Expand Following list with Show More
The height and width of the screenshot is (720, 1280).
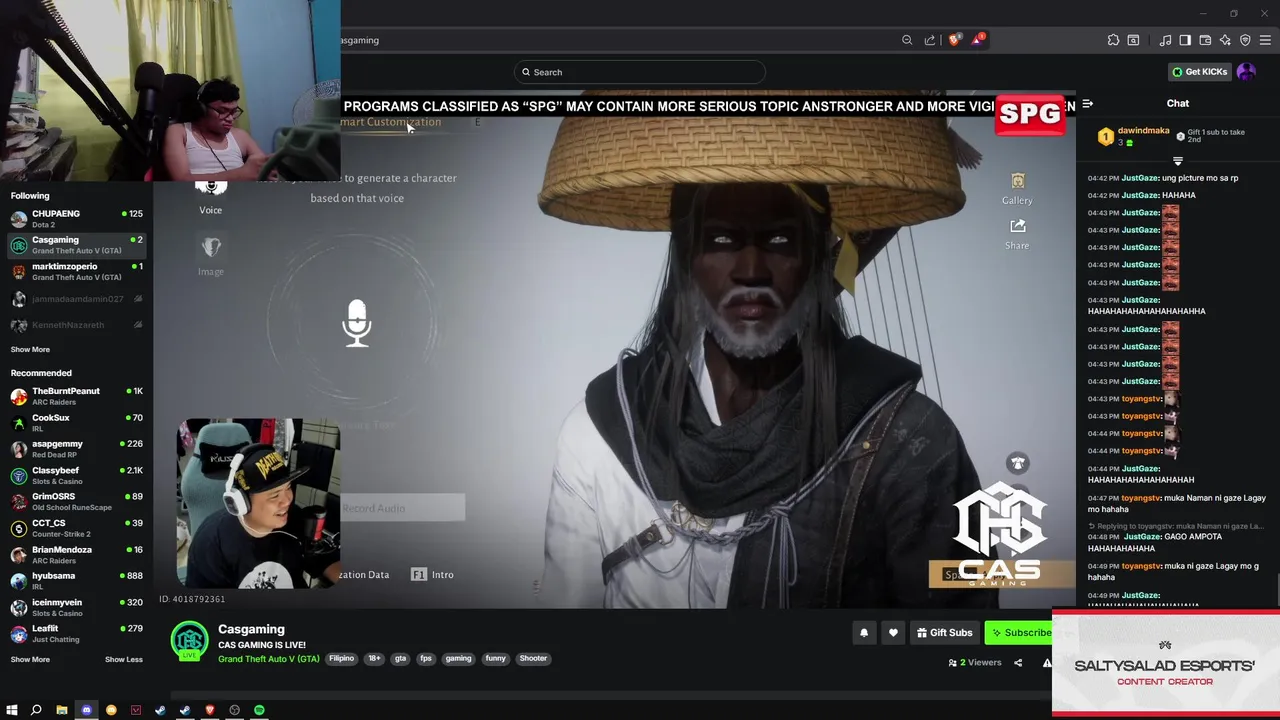click(30, 349)
